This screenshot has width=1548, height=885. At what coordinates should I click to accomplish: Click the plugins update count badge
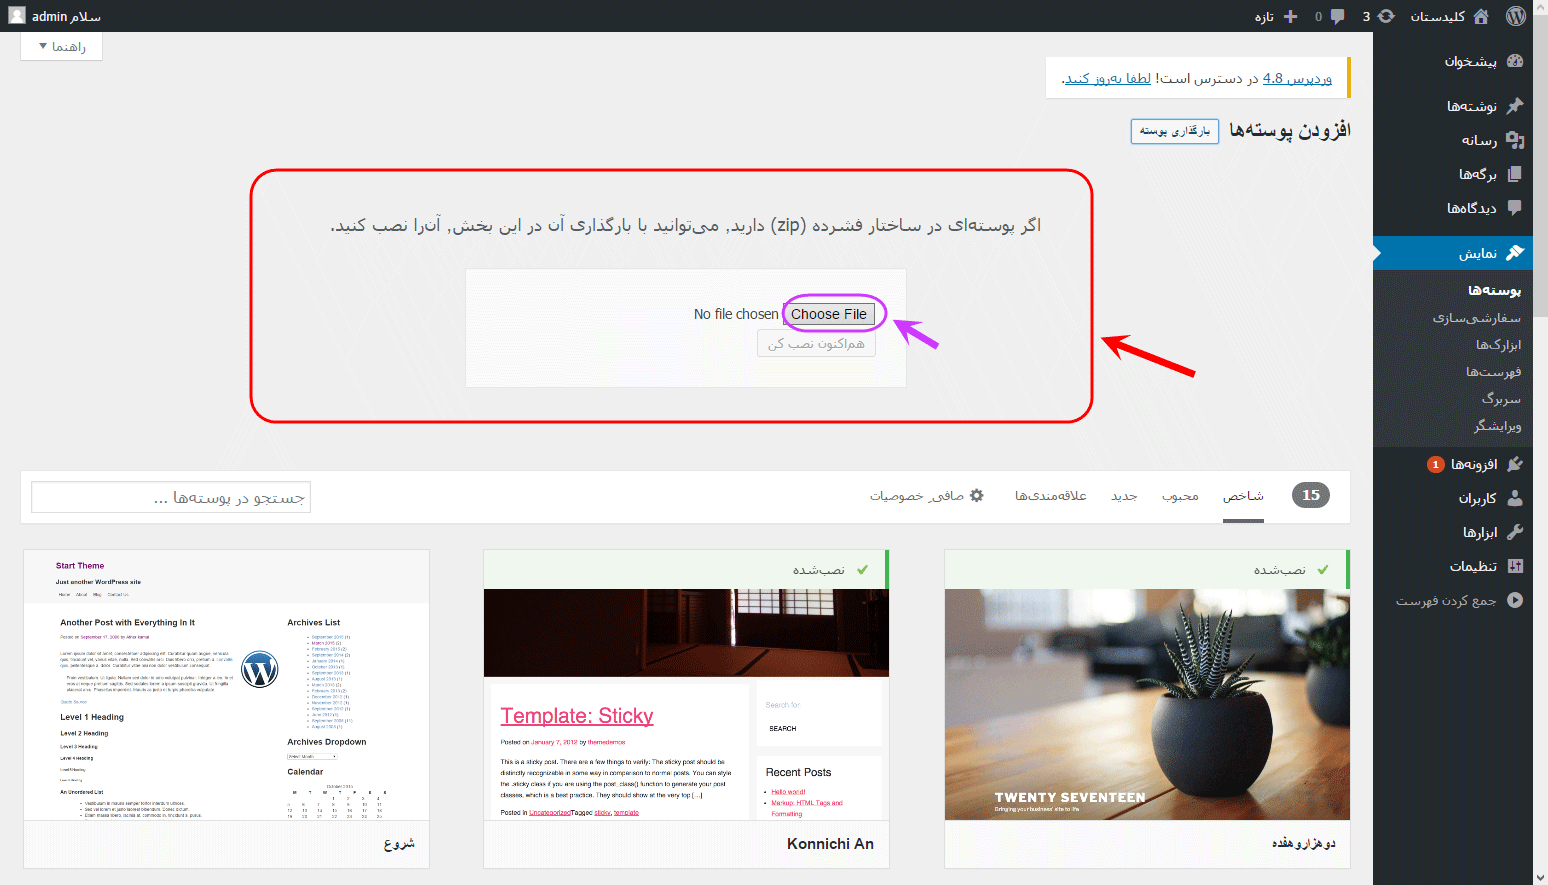pos(1436,464)
